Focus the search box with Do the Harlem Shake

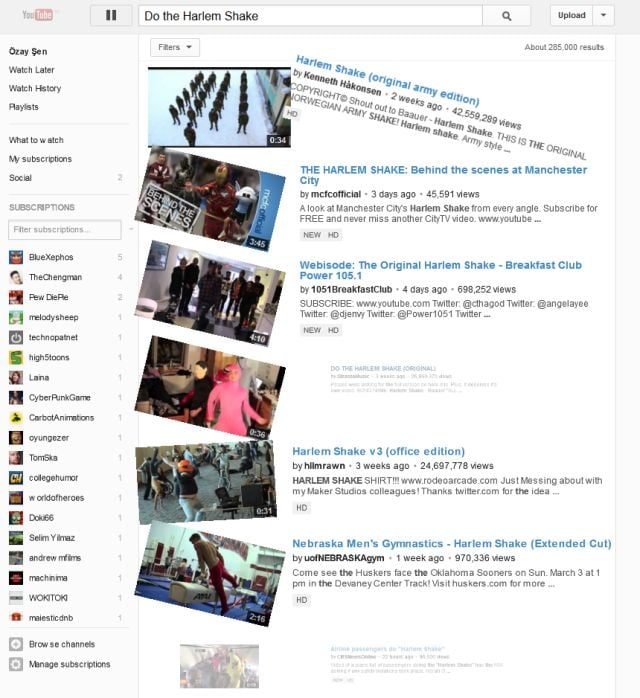(311, 16)
